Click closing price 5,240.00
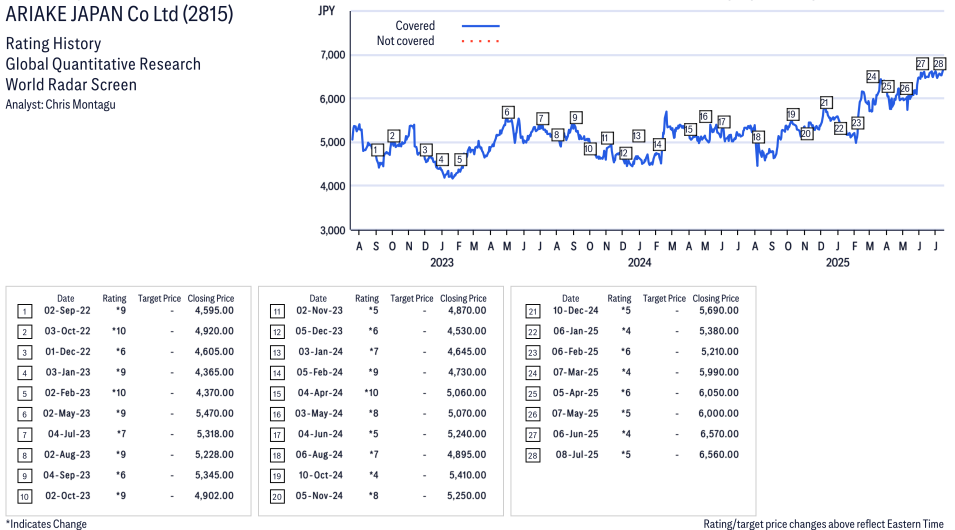Screen dimensions: 955x530 [467, 434]
